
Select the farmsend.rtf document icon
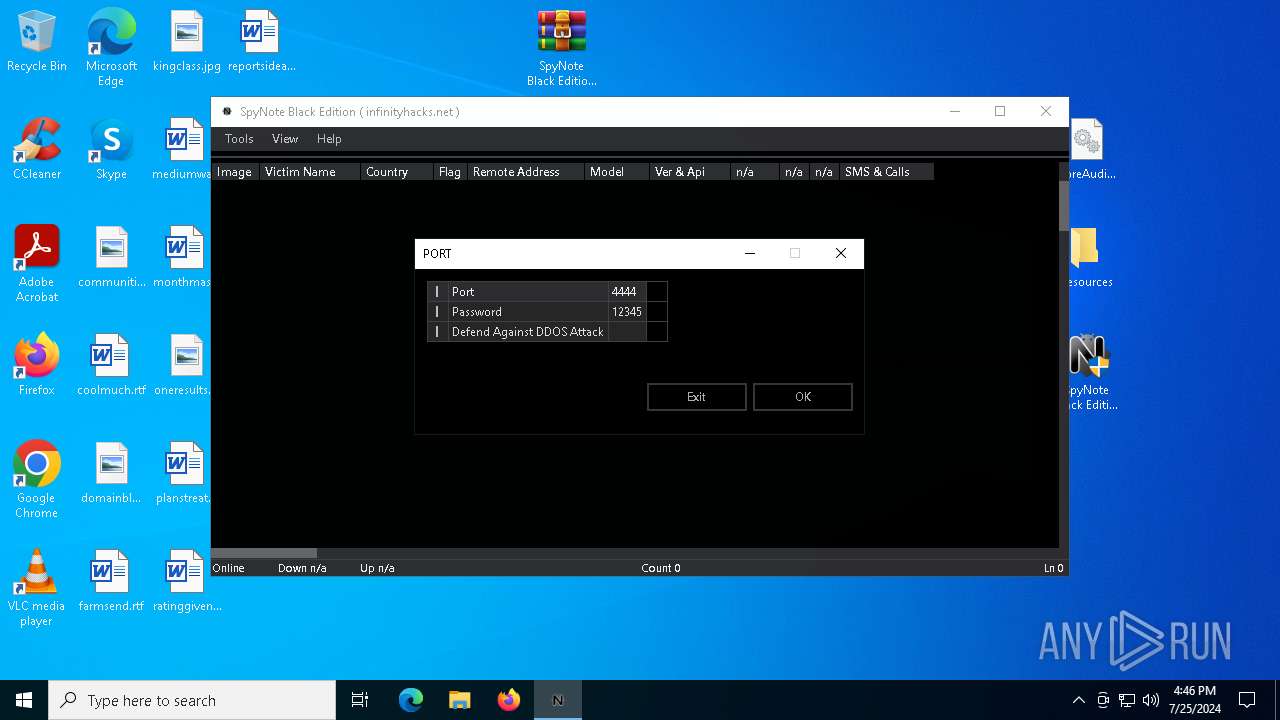[x=111, y=582]
